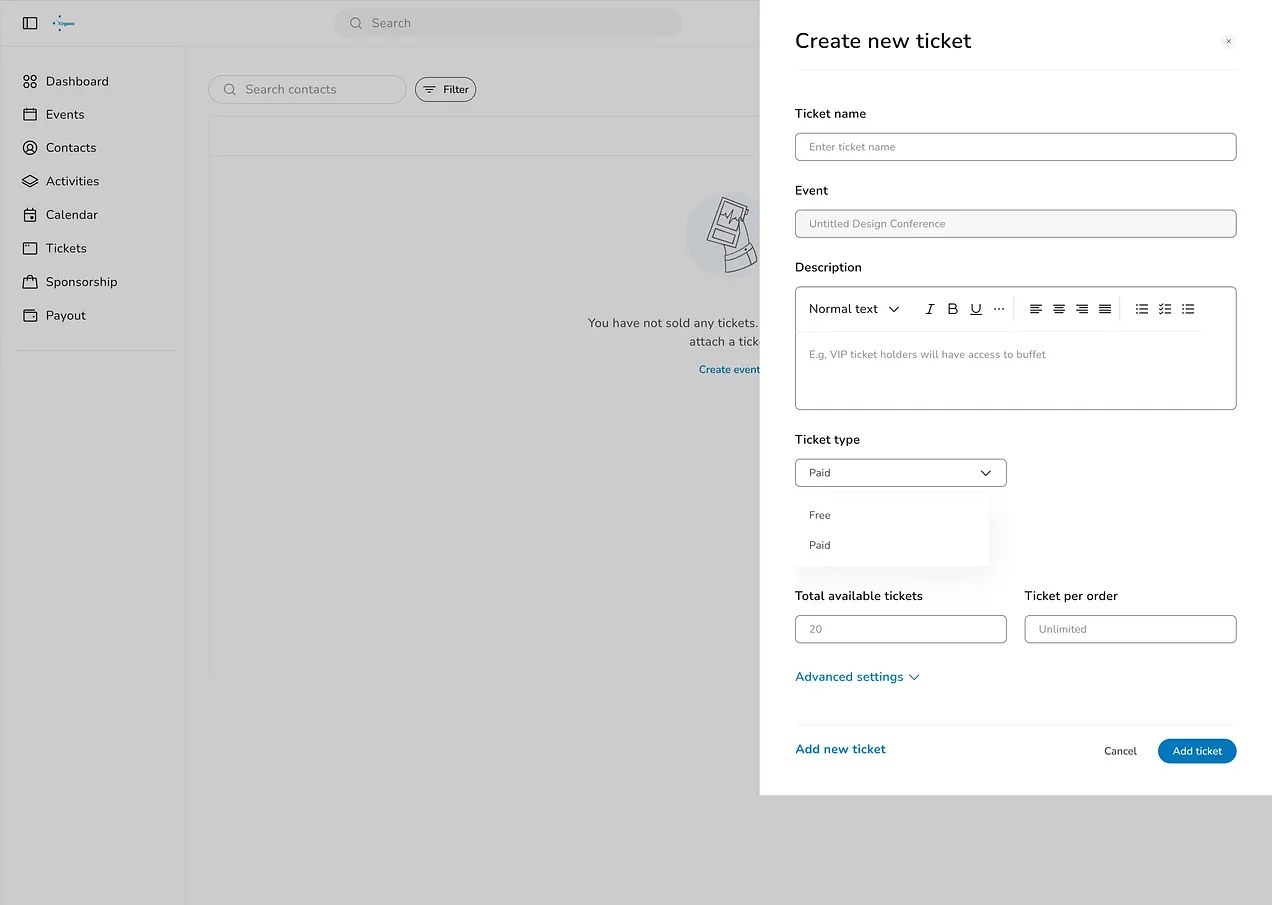Open the Ticket type Paid dropdown
This screenshot has height=905, width=1272.
[x=900, y=473]
